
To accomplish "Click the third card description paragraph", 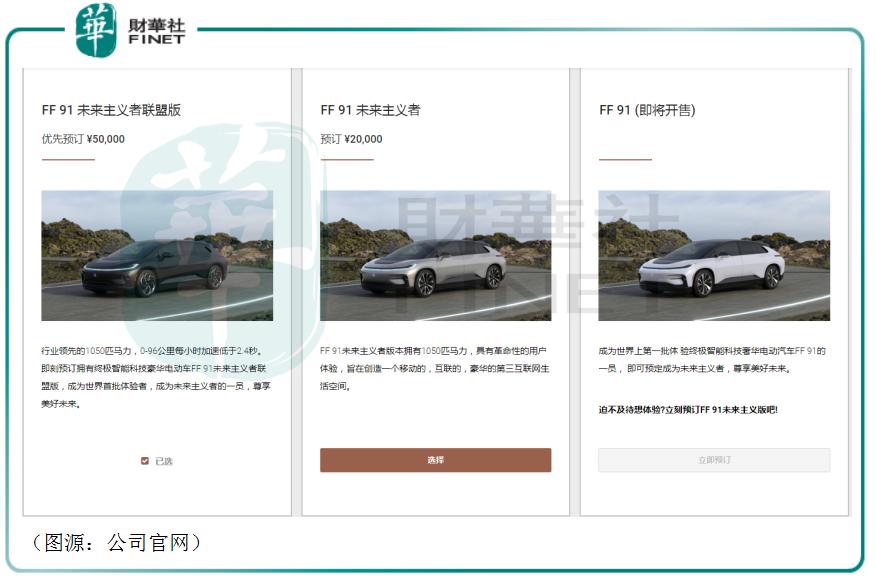I will coord(712,360).
